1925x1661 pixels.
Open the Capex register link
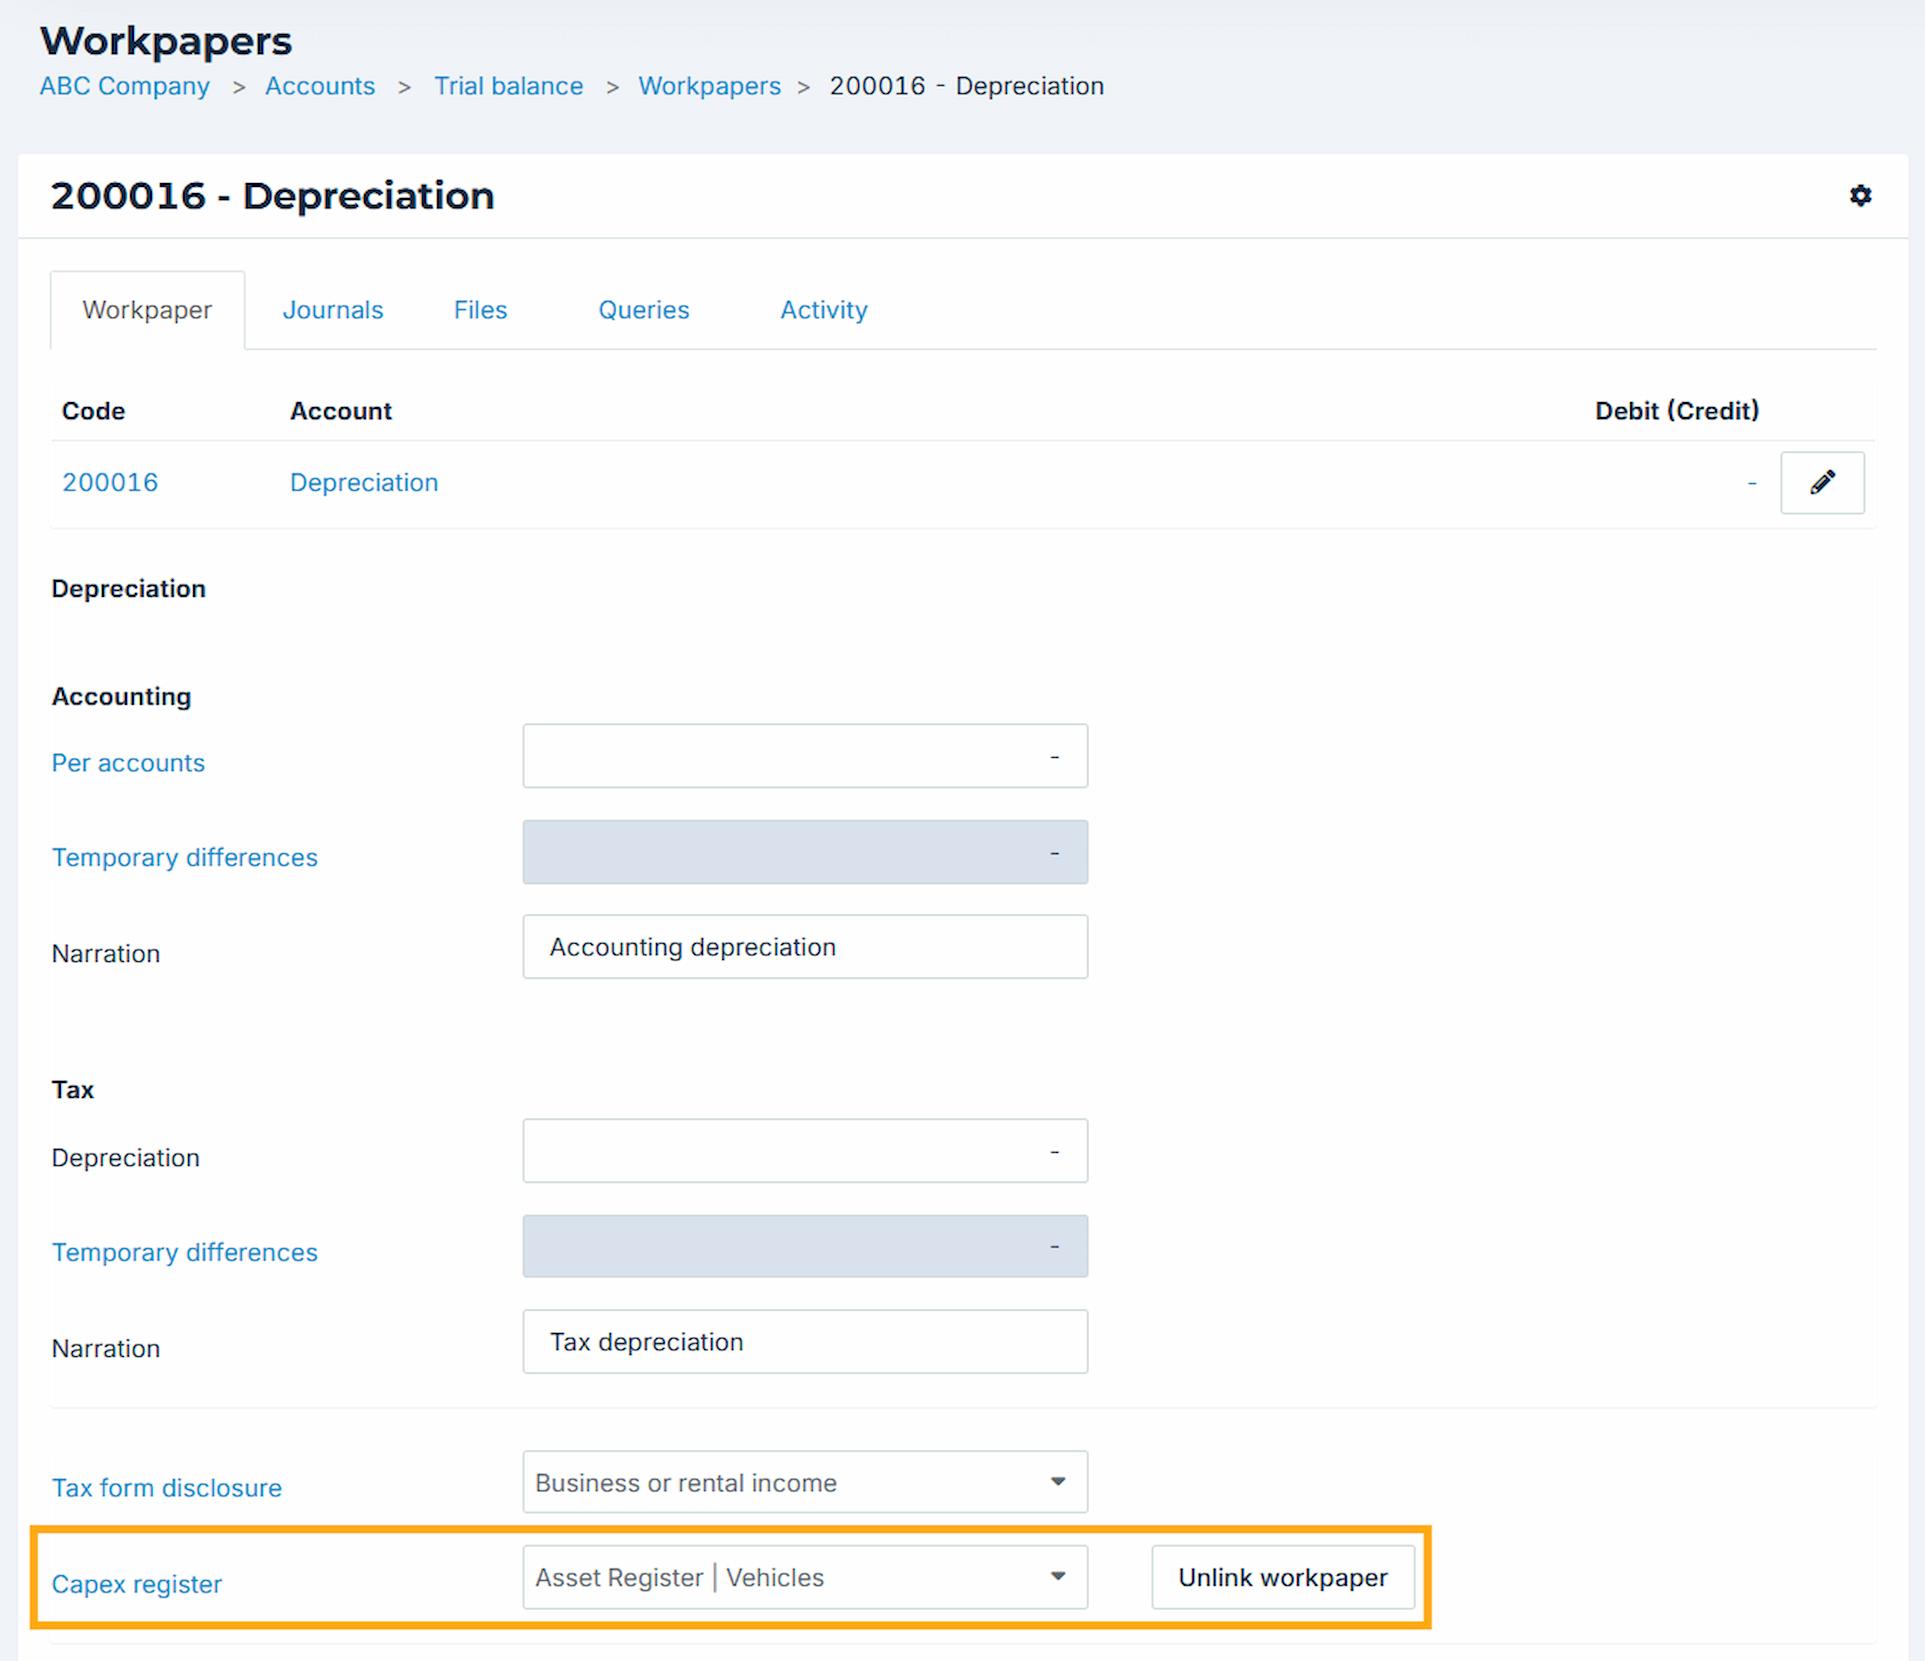point(137,1584)
